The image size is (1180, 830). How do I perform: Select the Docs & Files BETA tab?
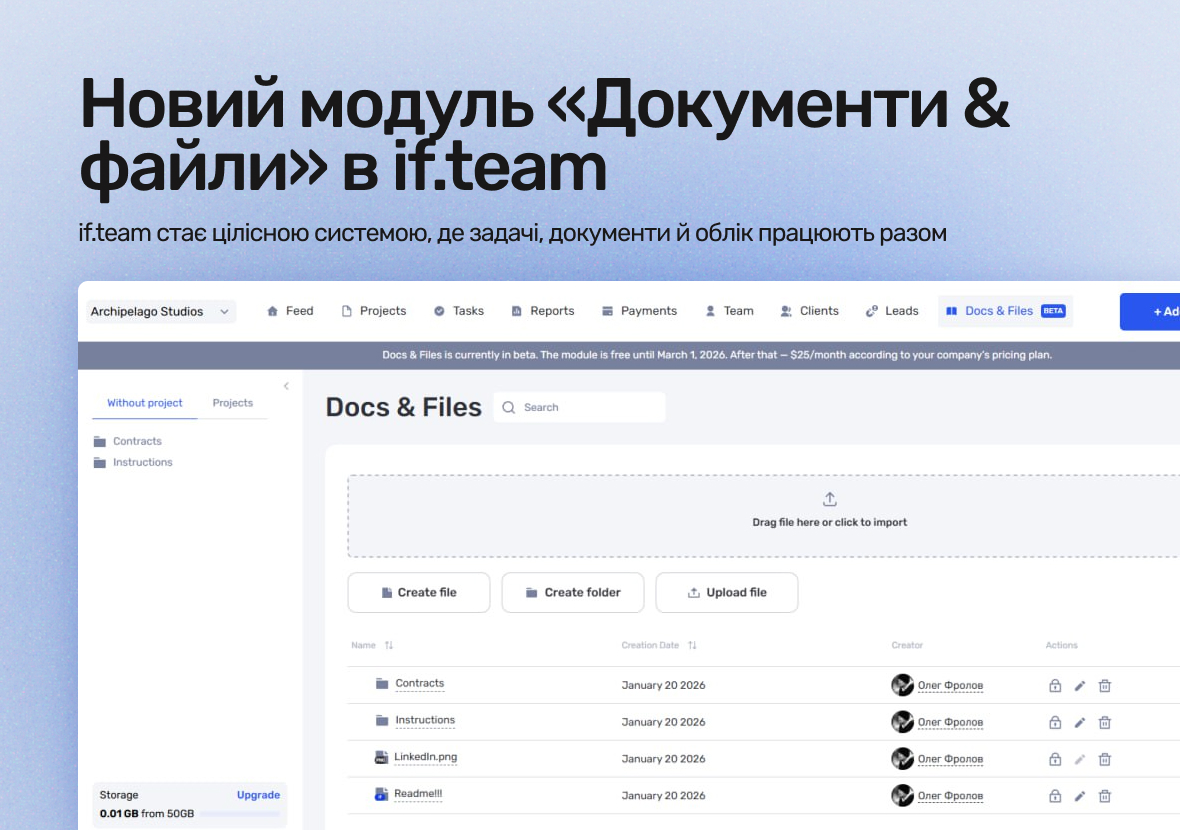(x=1005, y=311)
